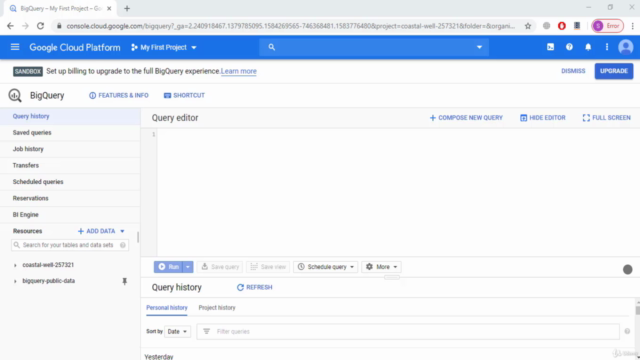Viewport: 640px width, 360px height.
Task: Open the user account avatar
Action: (x=625, y=47)
